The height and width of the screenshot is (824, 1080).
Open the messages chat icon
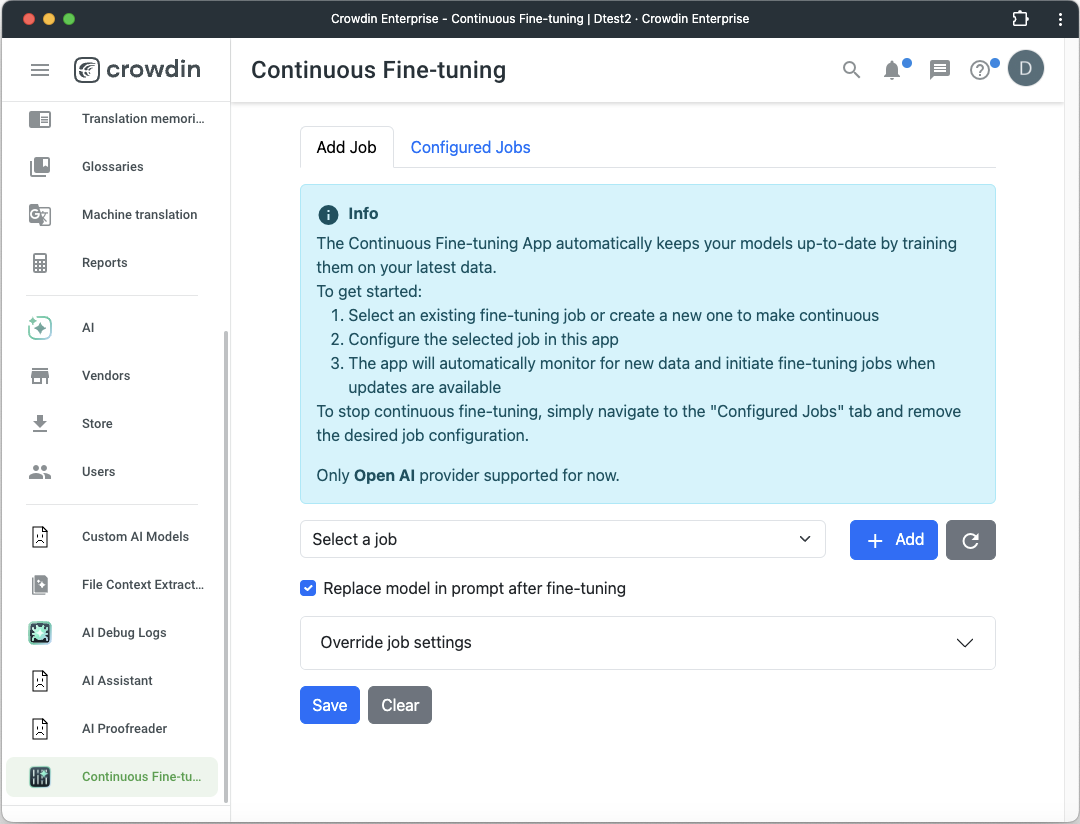coord(939,70)
